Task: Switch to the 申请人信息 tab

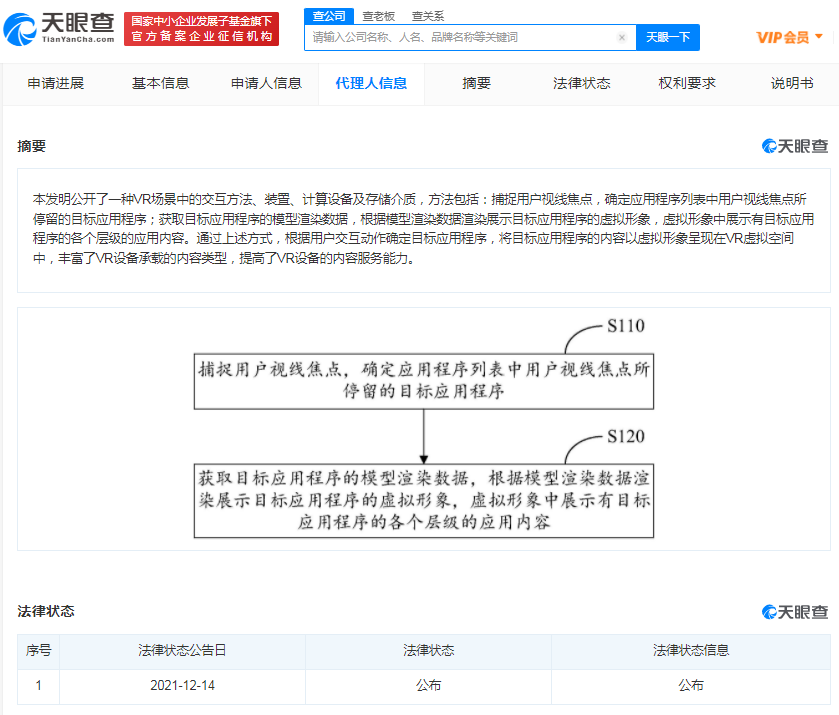Action: pos(267,84)
